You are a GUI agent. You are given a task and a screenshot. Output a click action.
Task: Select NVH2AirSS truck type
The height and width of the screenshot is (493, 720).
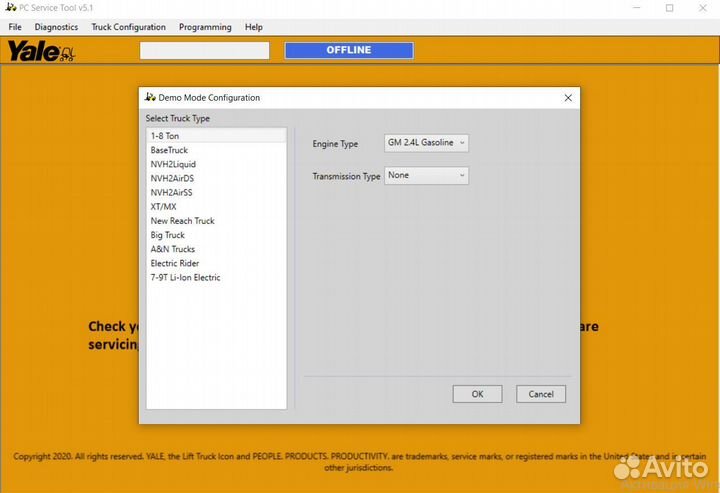(216, 193)
